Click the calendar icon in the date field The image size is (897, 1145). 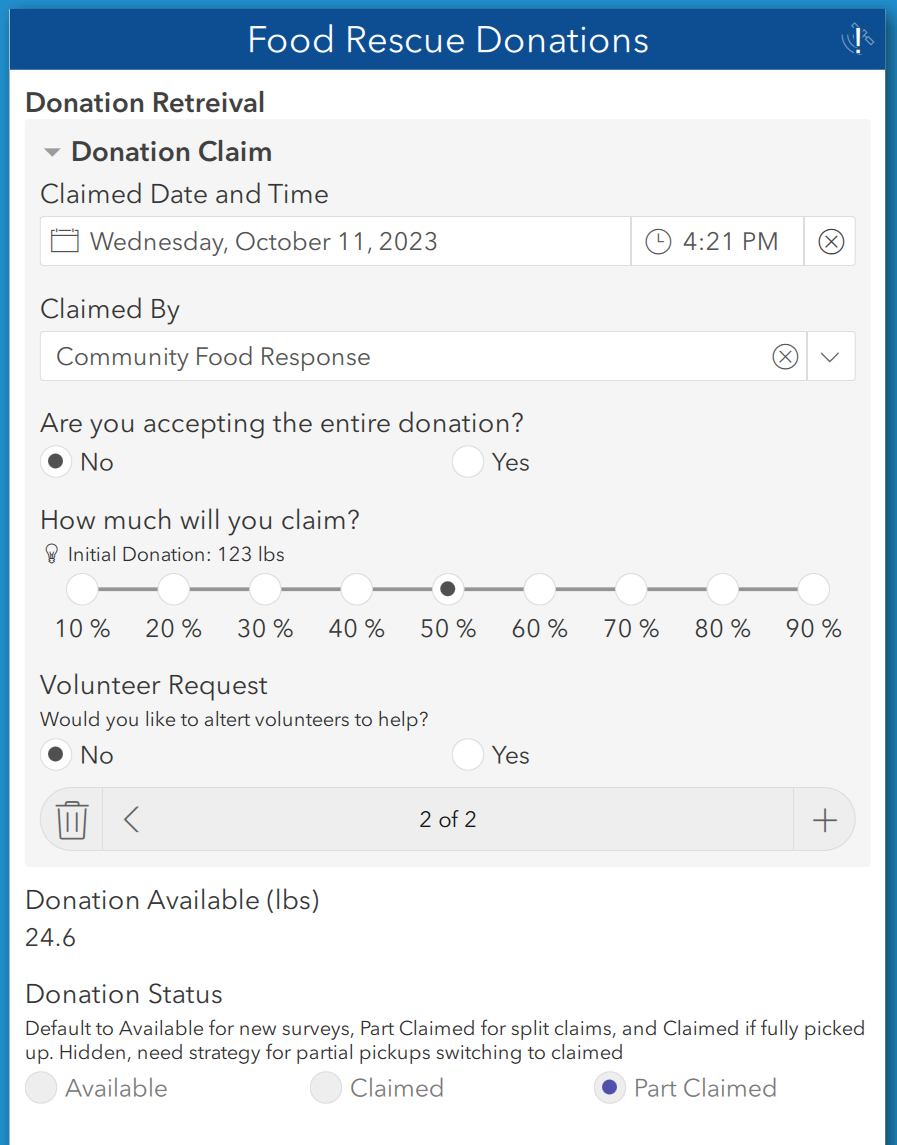pyautogui.click(x=63, y=241)
